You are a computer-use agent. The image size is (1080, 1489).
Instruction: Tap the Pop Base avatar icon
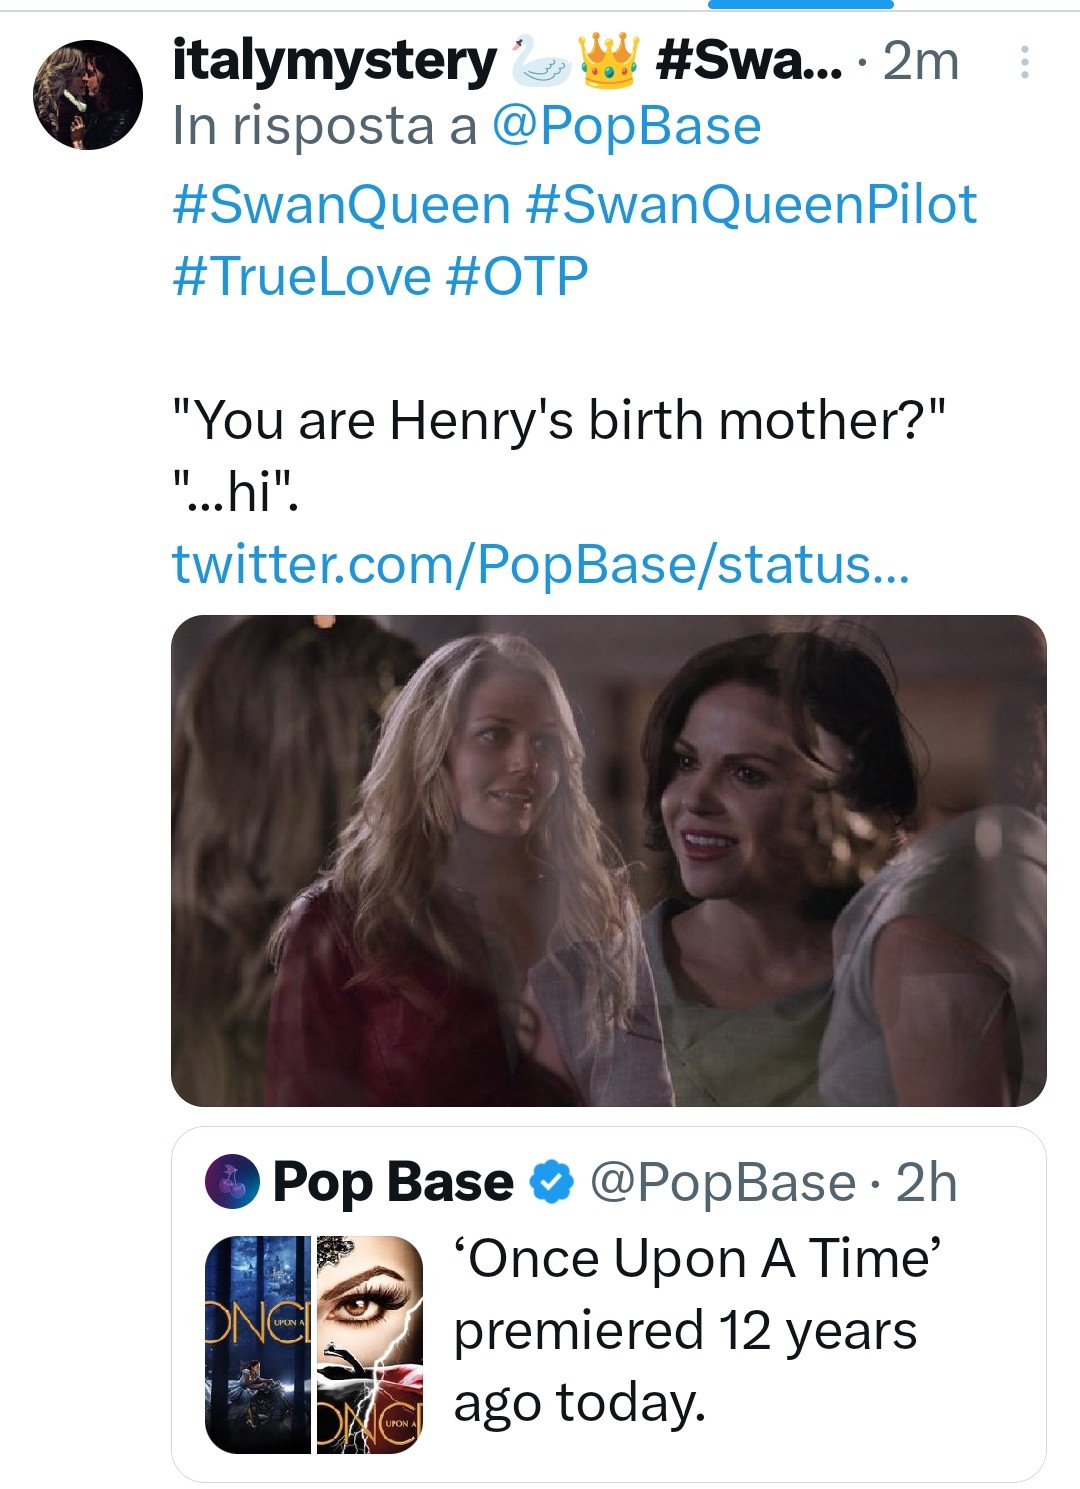(232, 1182)
